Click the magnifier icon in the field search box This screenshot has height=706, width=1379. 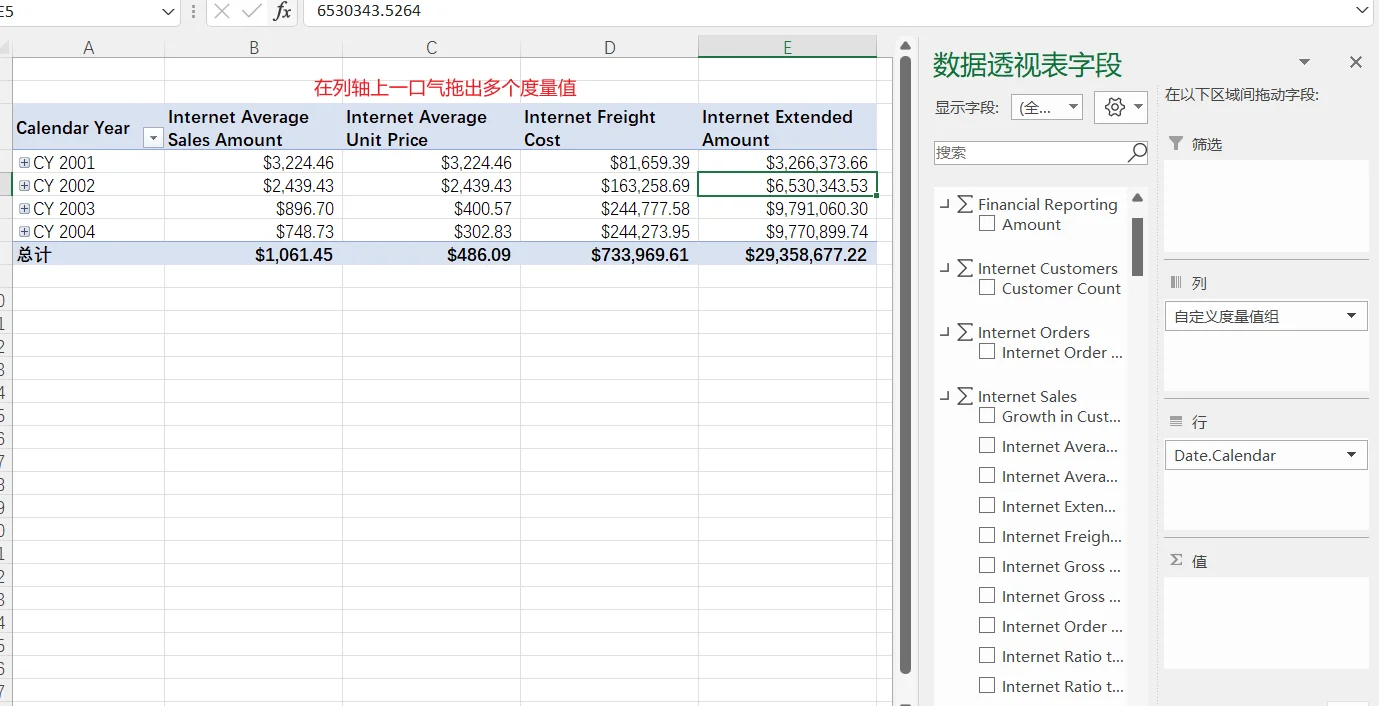pos(1136,153)
